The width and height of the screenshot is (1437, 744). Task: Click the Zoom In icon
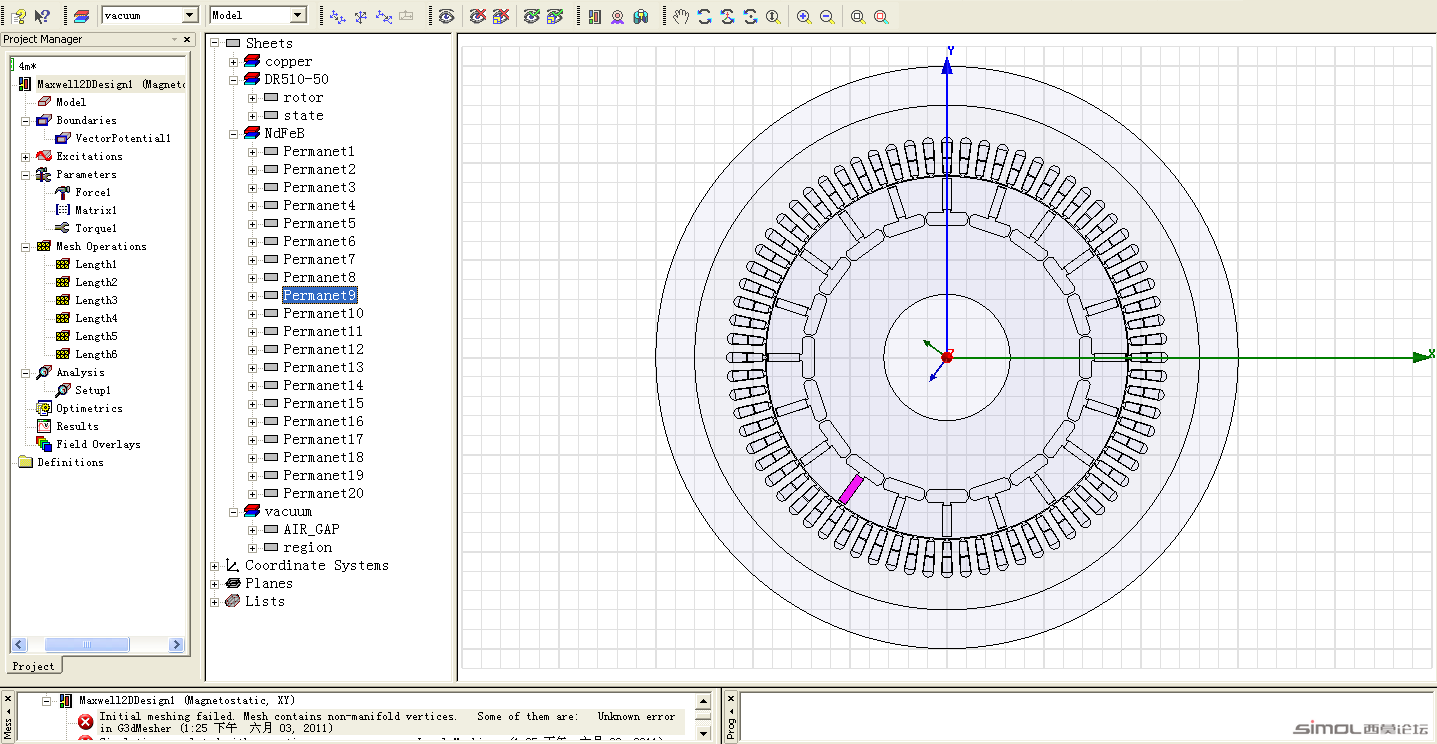click(804, 16)
